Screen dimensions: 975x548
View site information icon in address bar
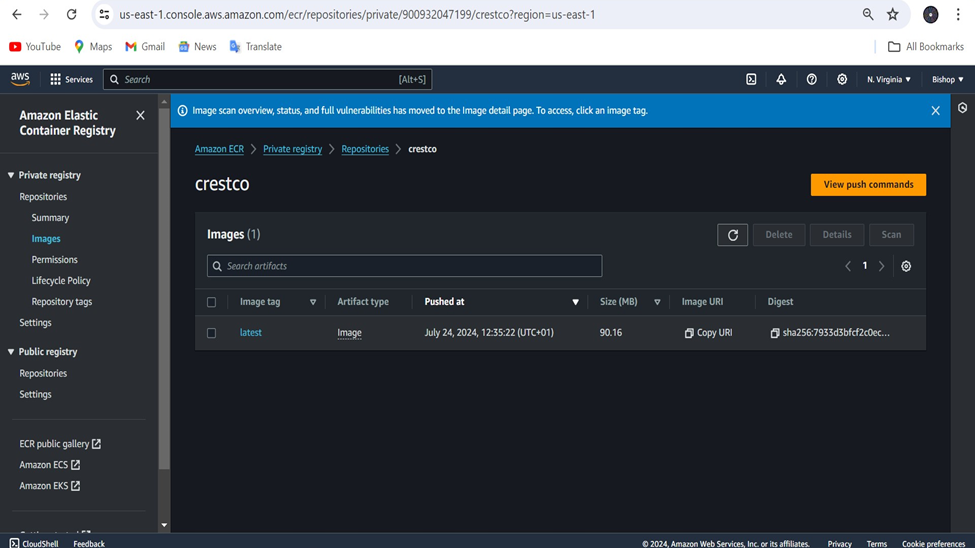(104, 14)
